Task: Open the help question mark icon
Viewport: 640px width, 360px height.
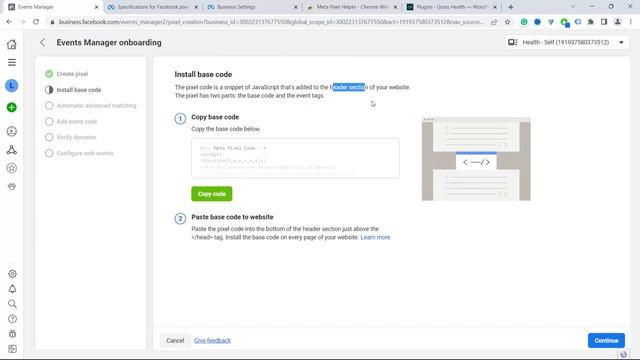Action: point(12,319)
